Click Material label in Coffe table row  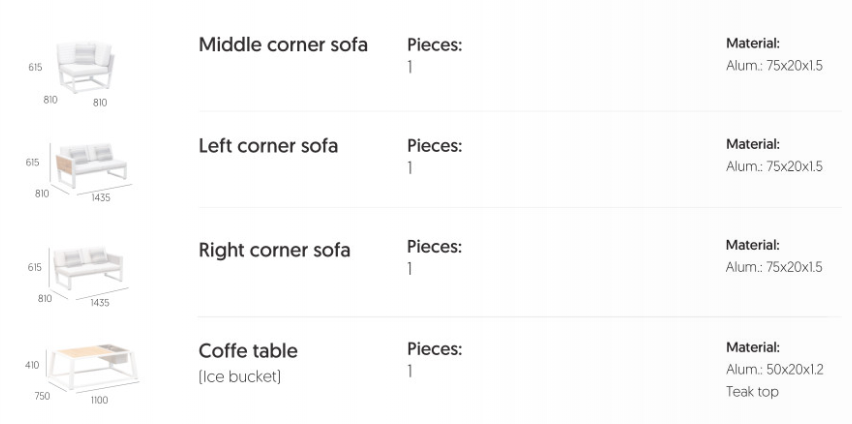[752, 348]
